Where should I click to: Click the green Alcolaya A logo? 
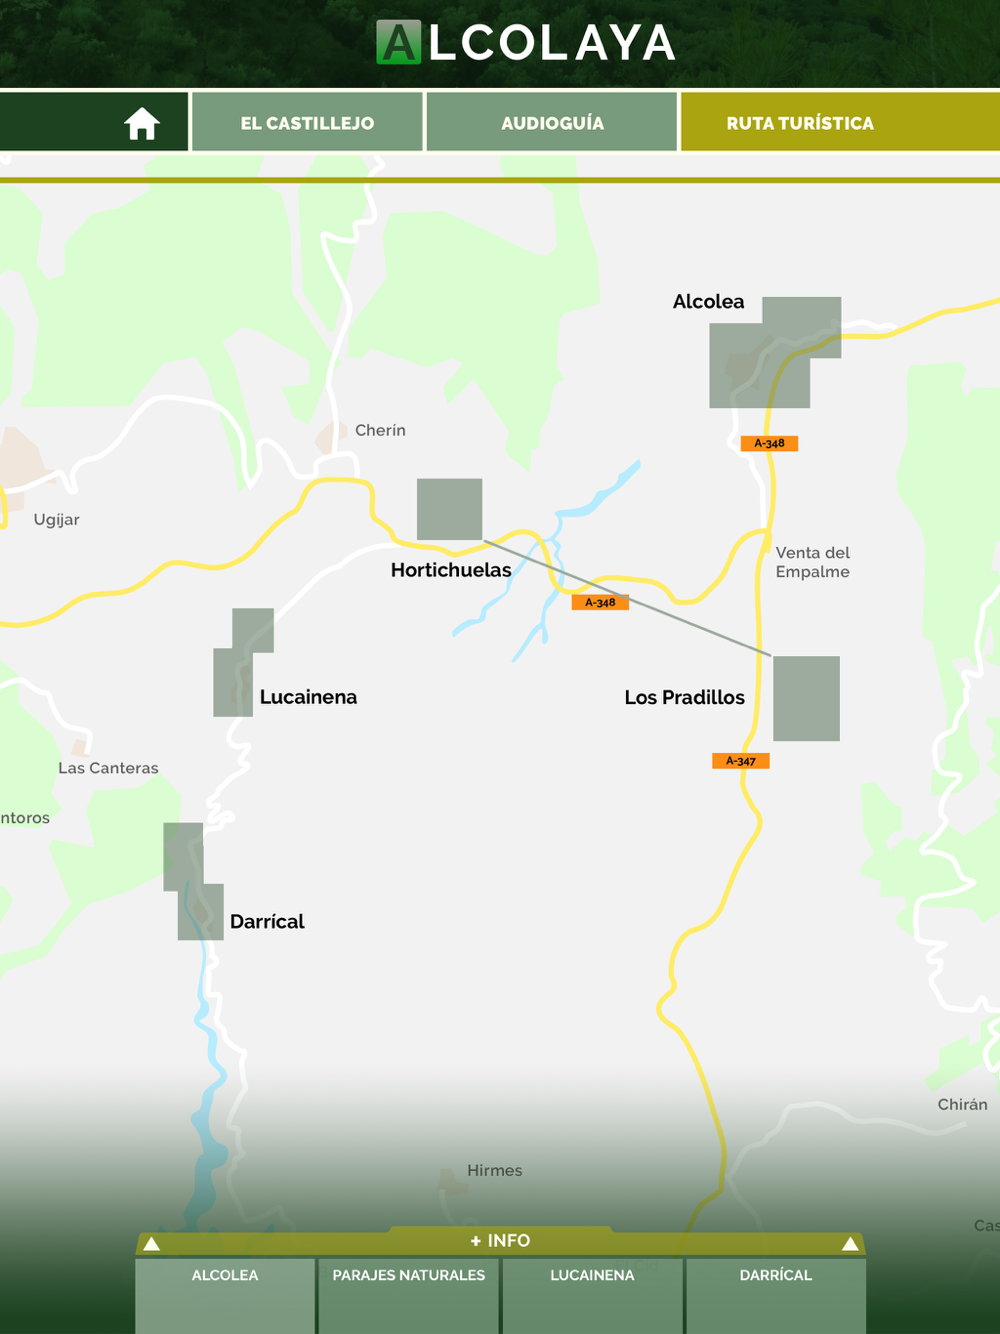[398, 43]
